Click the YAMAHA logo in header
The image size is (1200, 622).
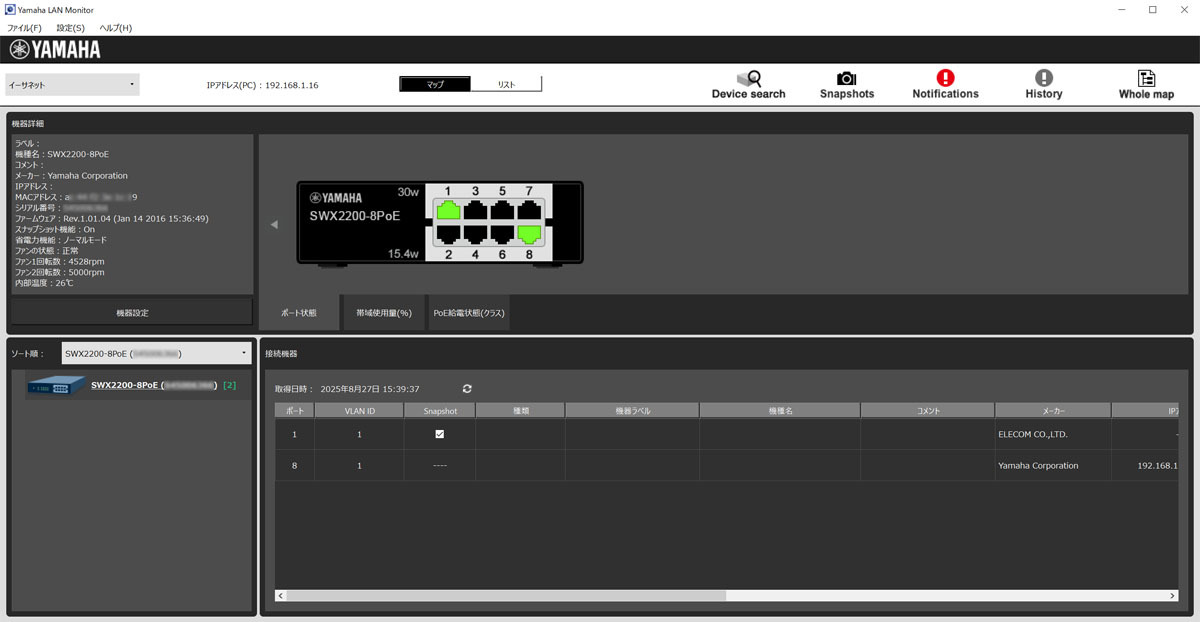[55, 50]
